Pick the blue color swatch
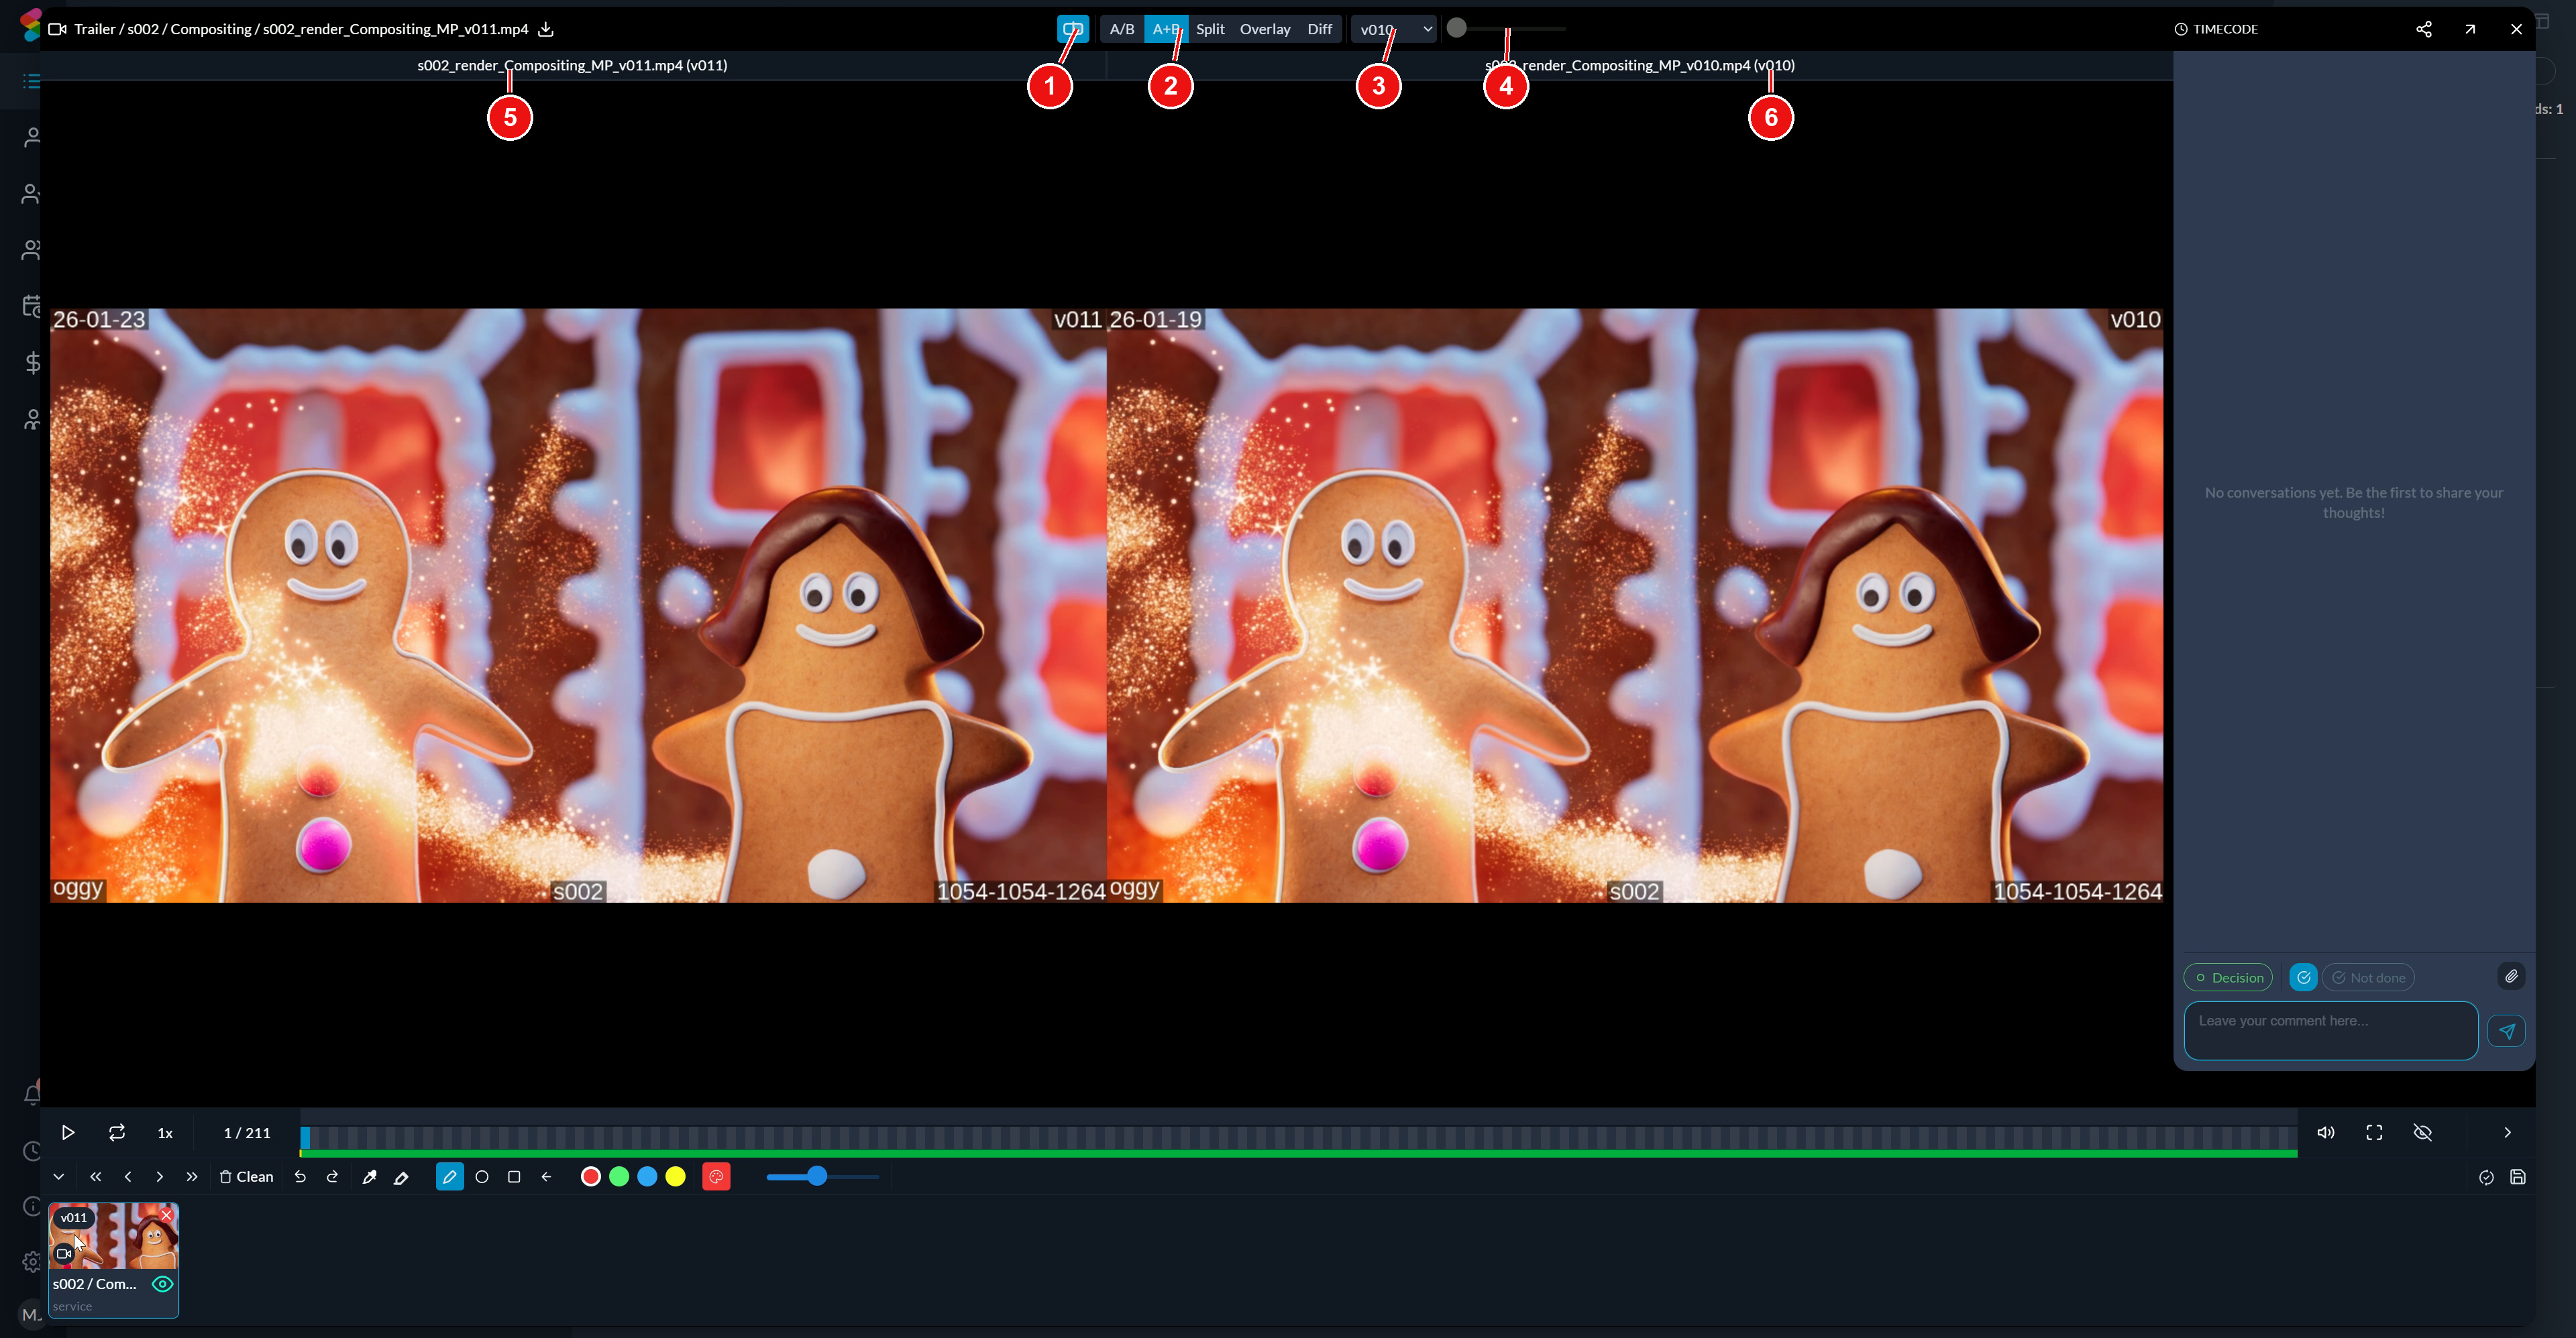The width and height of the screenshot is (2576, 1338). 647,1177
